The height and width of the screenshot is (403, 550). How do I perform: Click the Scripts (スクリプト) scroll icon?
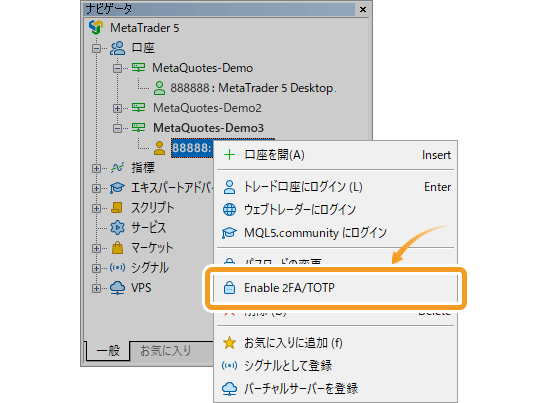[x=117, y=208]
